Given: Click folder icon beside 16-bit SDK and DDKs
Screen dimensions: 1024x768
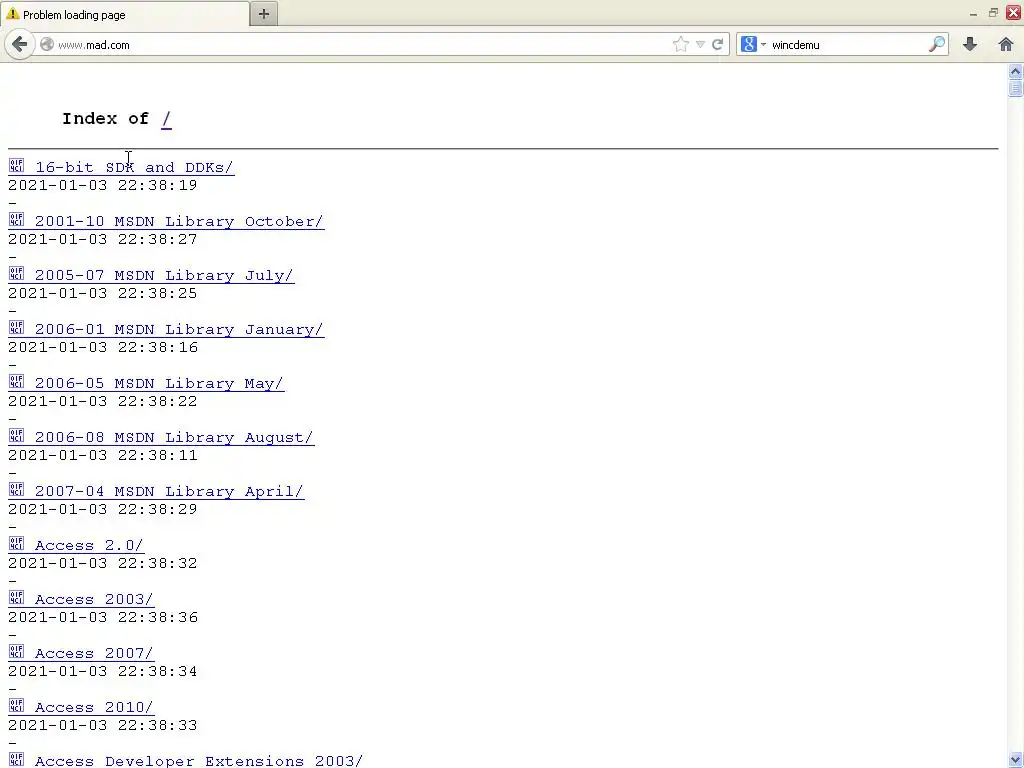Looking at the screenshot, I should [x=16, y=165].
